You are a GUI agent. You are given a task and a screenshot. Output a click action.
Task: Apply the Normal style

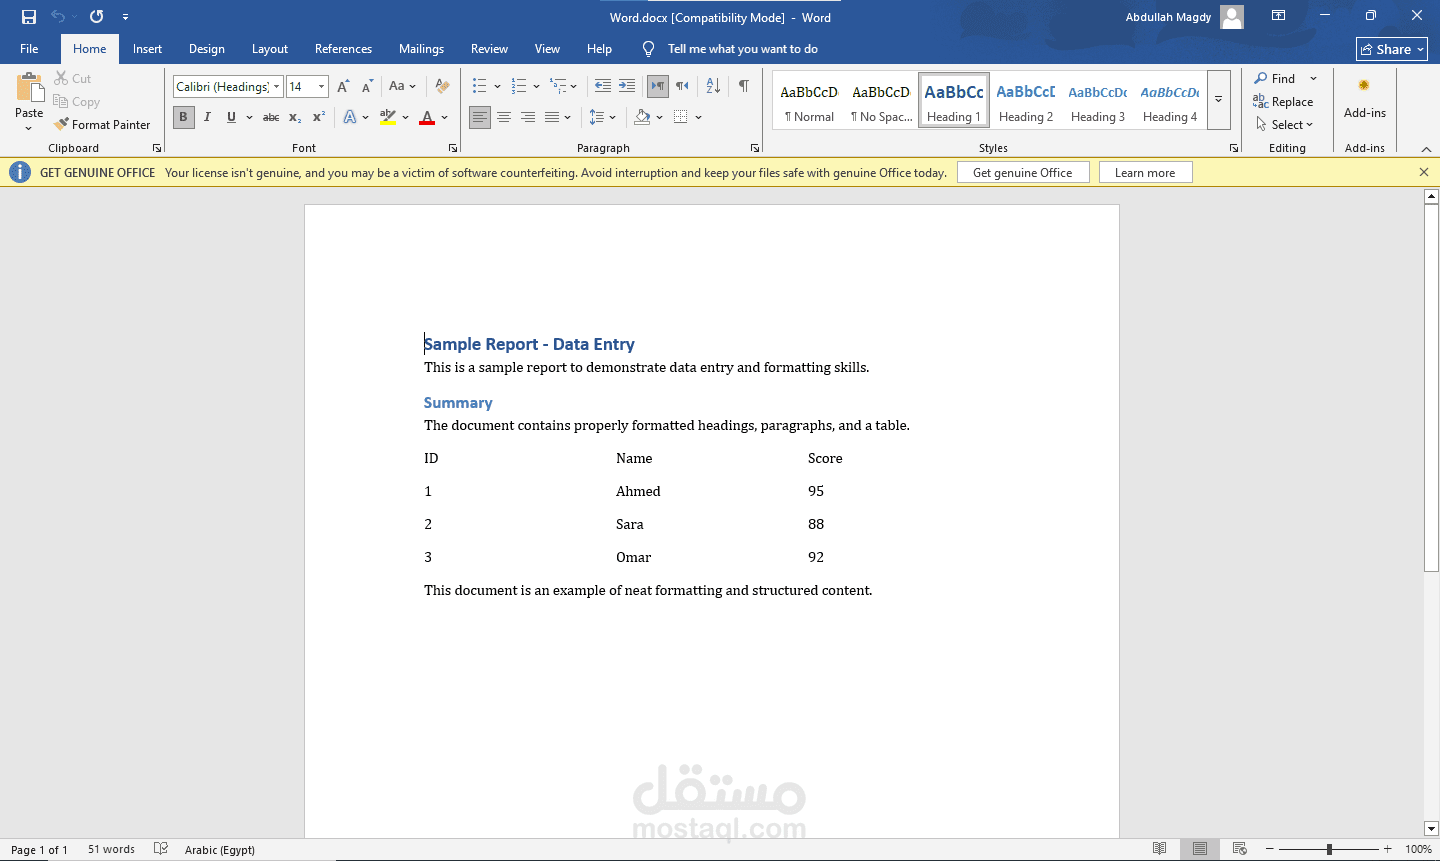809,100
